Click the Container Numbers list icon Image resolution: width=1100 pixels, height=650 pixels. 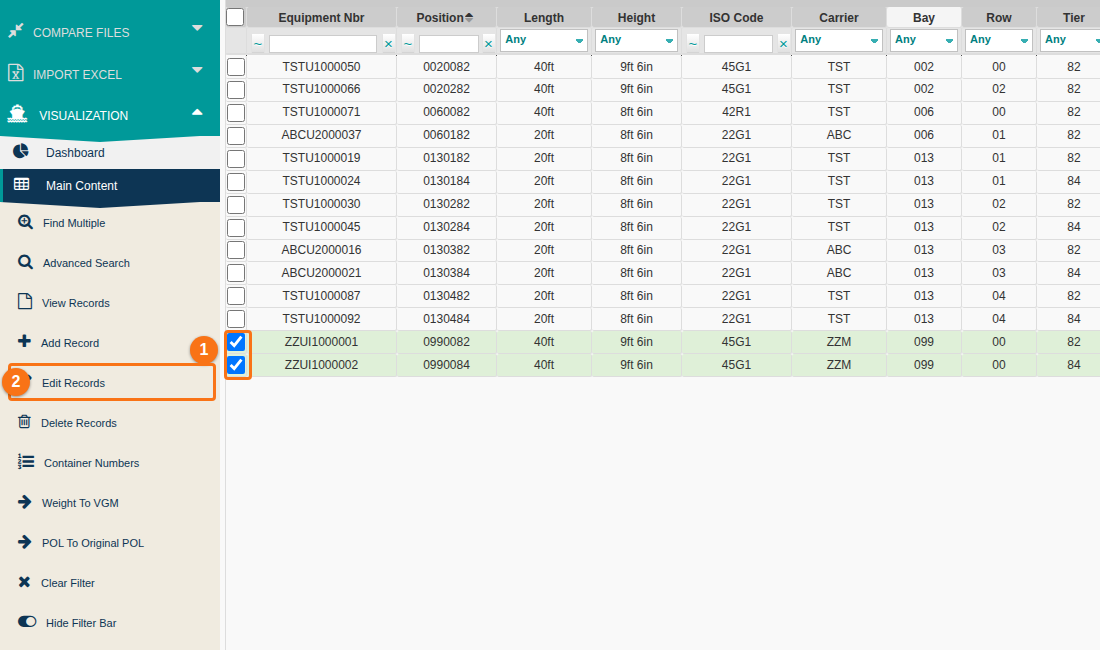(x=26, y=461)
